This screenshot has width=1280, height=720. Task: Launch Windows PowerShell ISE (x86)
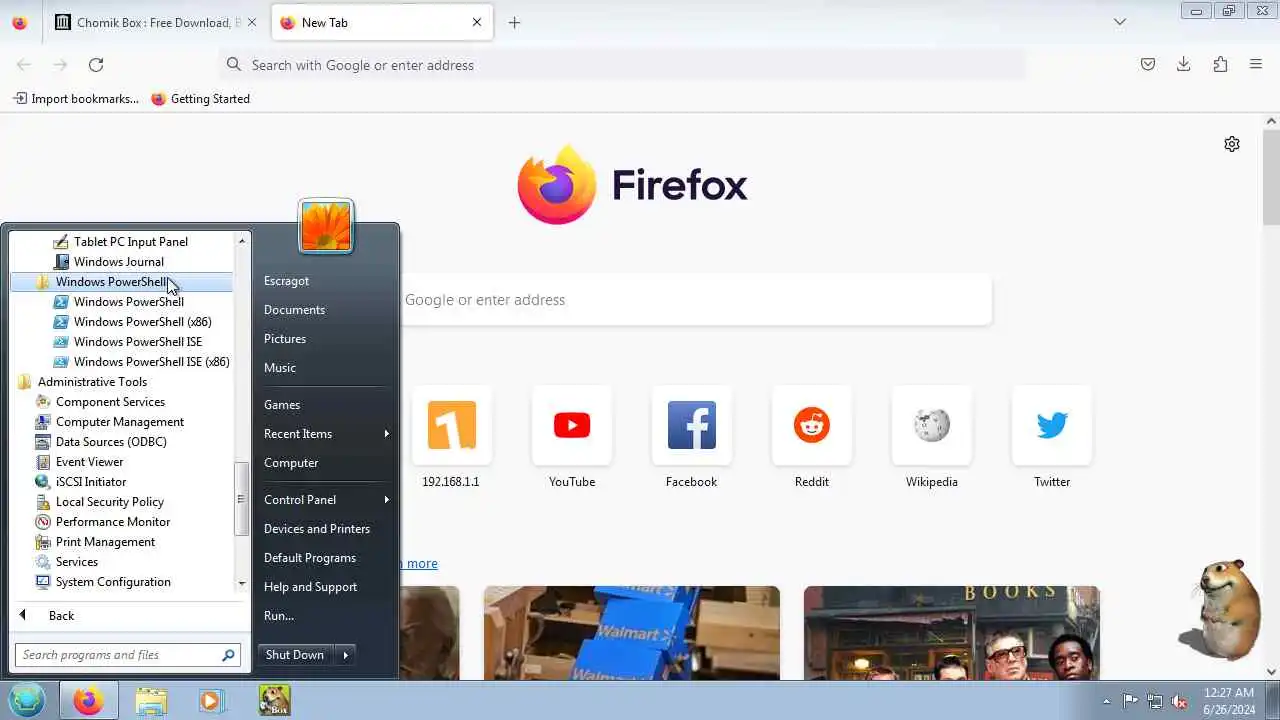pyautogui.click(x=151, y=362)
